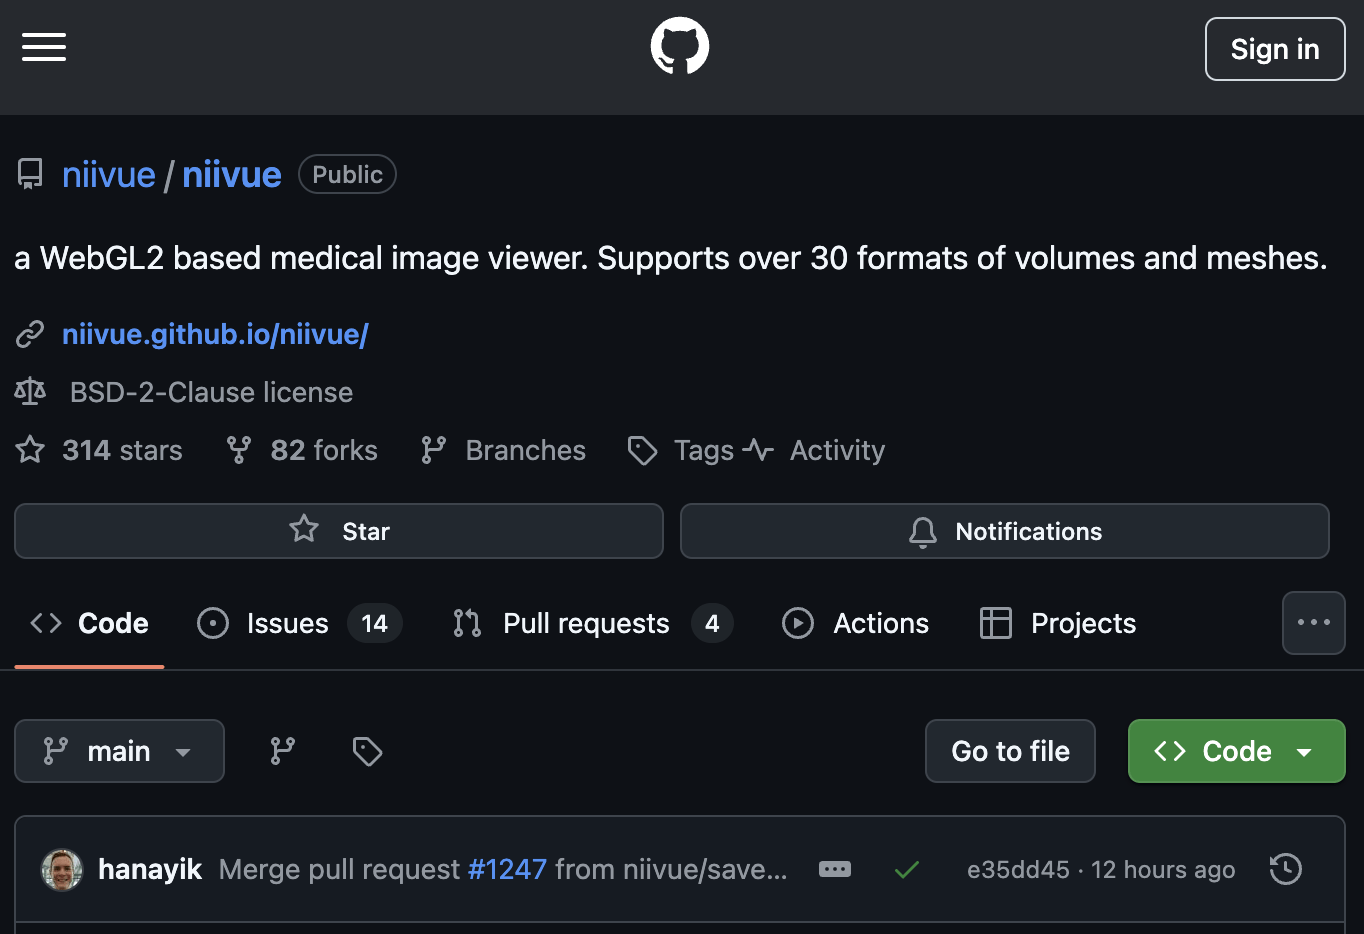The height and width of the screenshot is (934, 1364).
Task: Open the green Code dropdown button
Action: click(x=1237, y=751)
